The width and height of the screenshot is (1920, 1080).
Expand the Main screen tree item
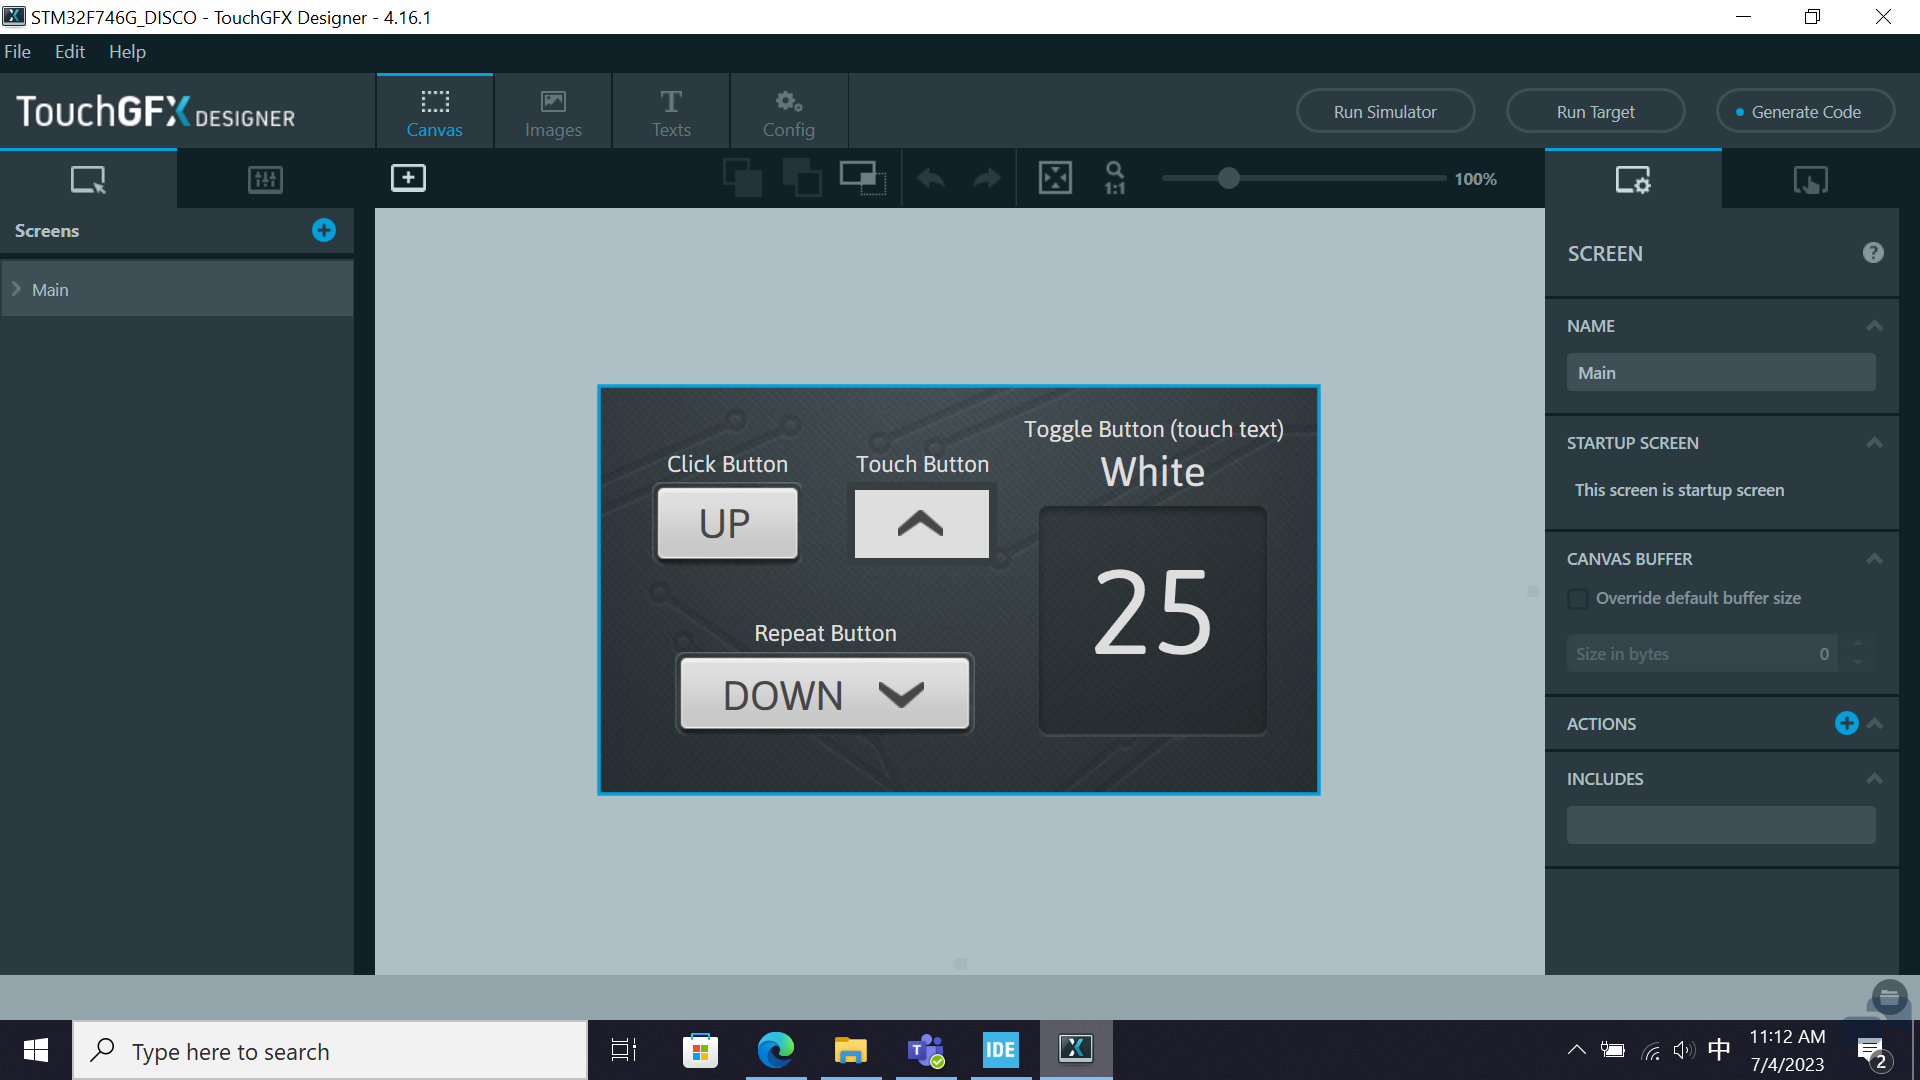(17, 289)
